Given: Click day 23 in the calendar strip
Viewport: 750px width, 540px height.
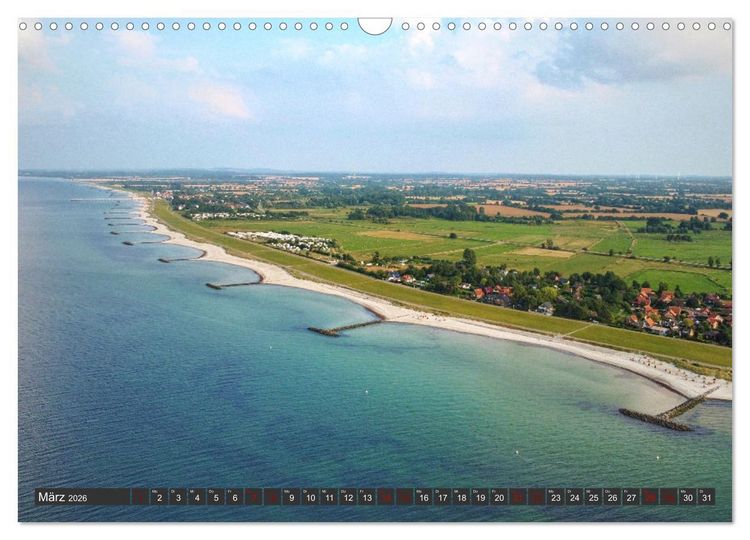Looking at the screenshot, I should [556, 496].
